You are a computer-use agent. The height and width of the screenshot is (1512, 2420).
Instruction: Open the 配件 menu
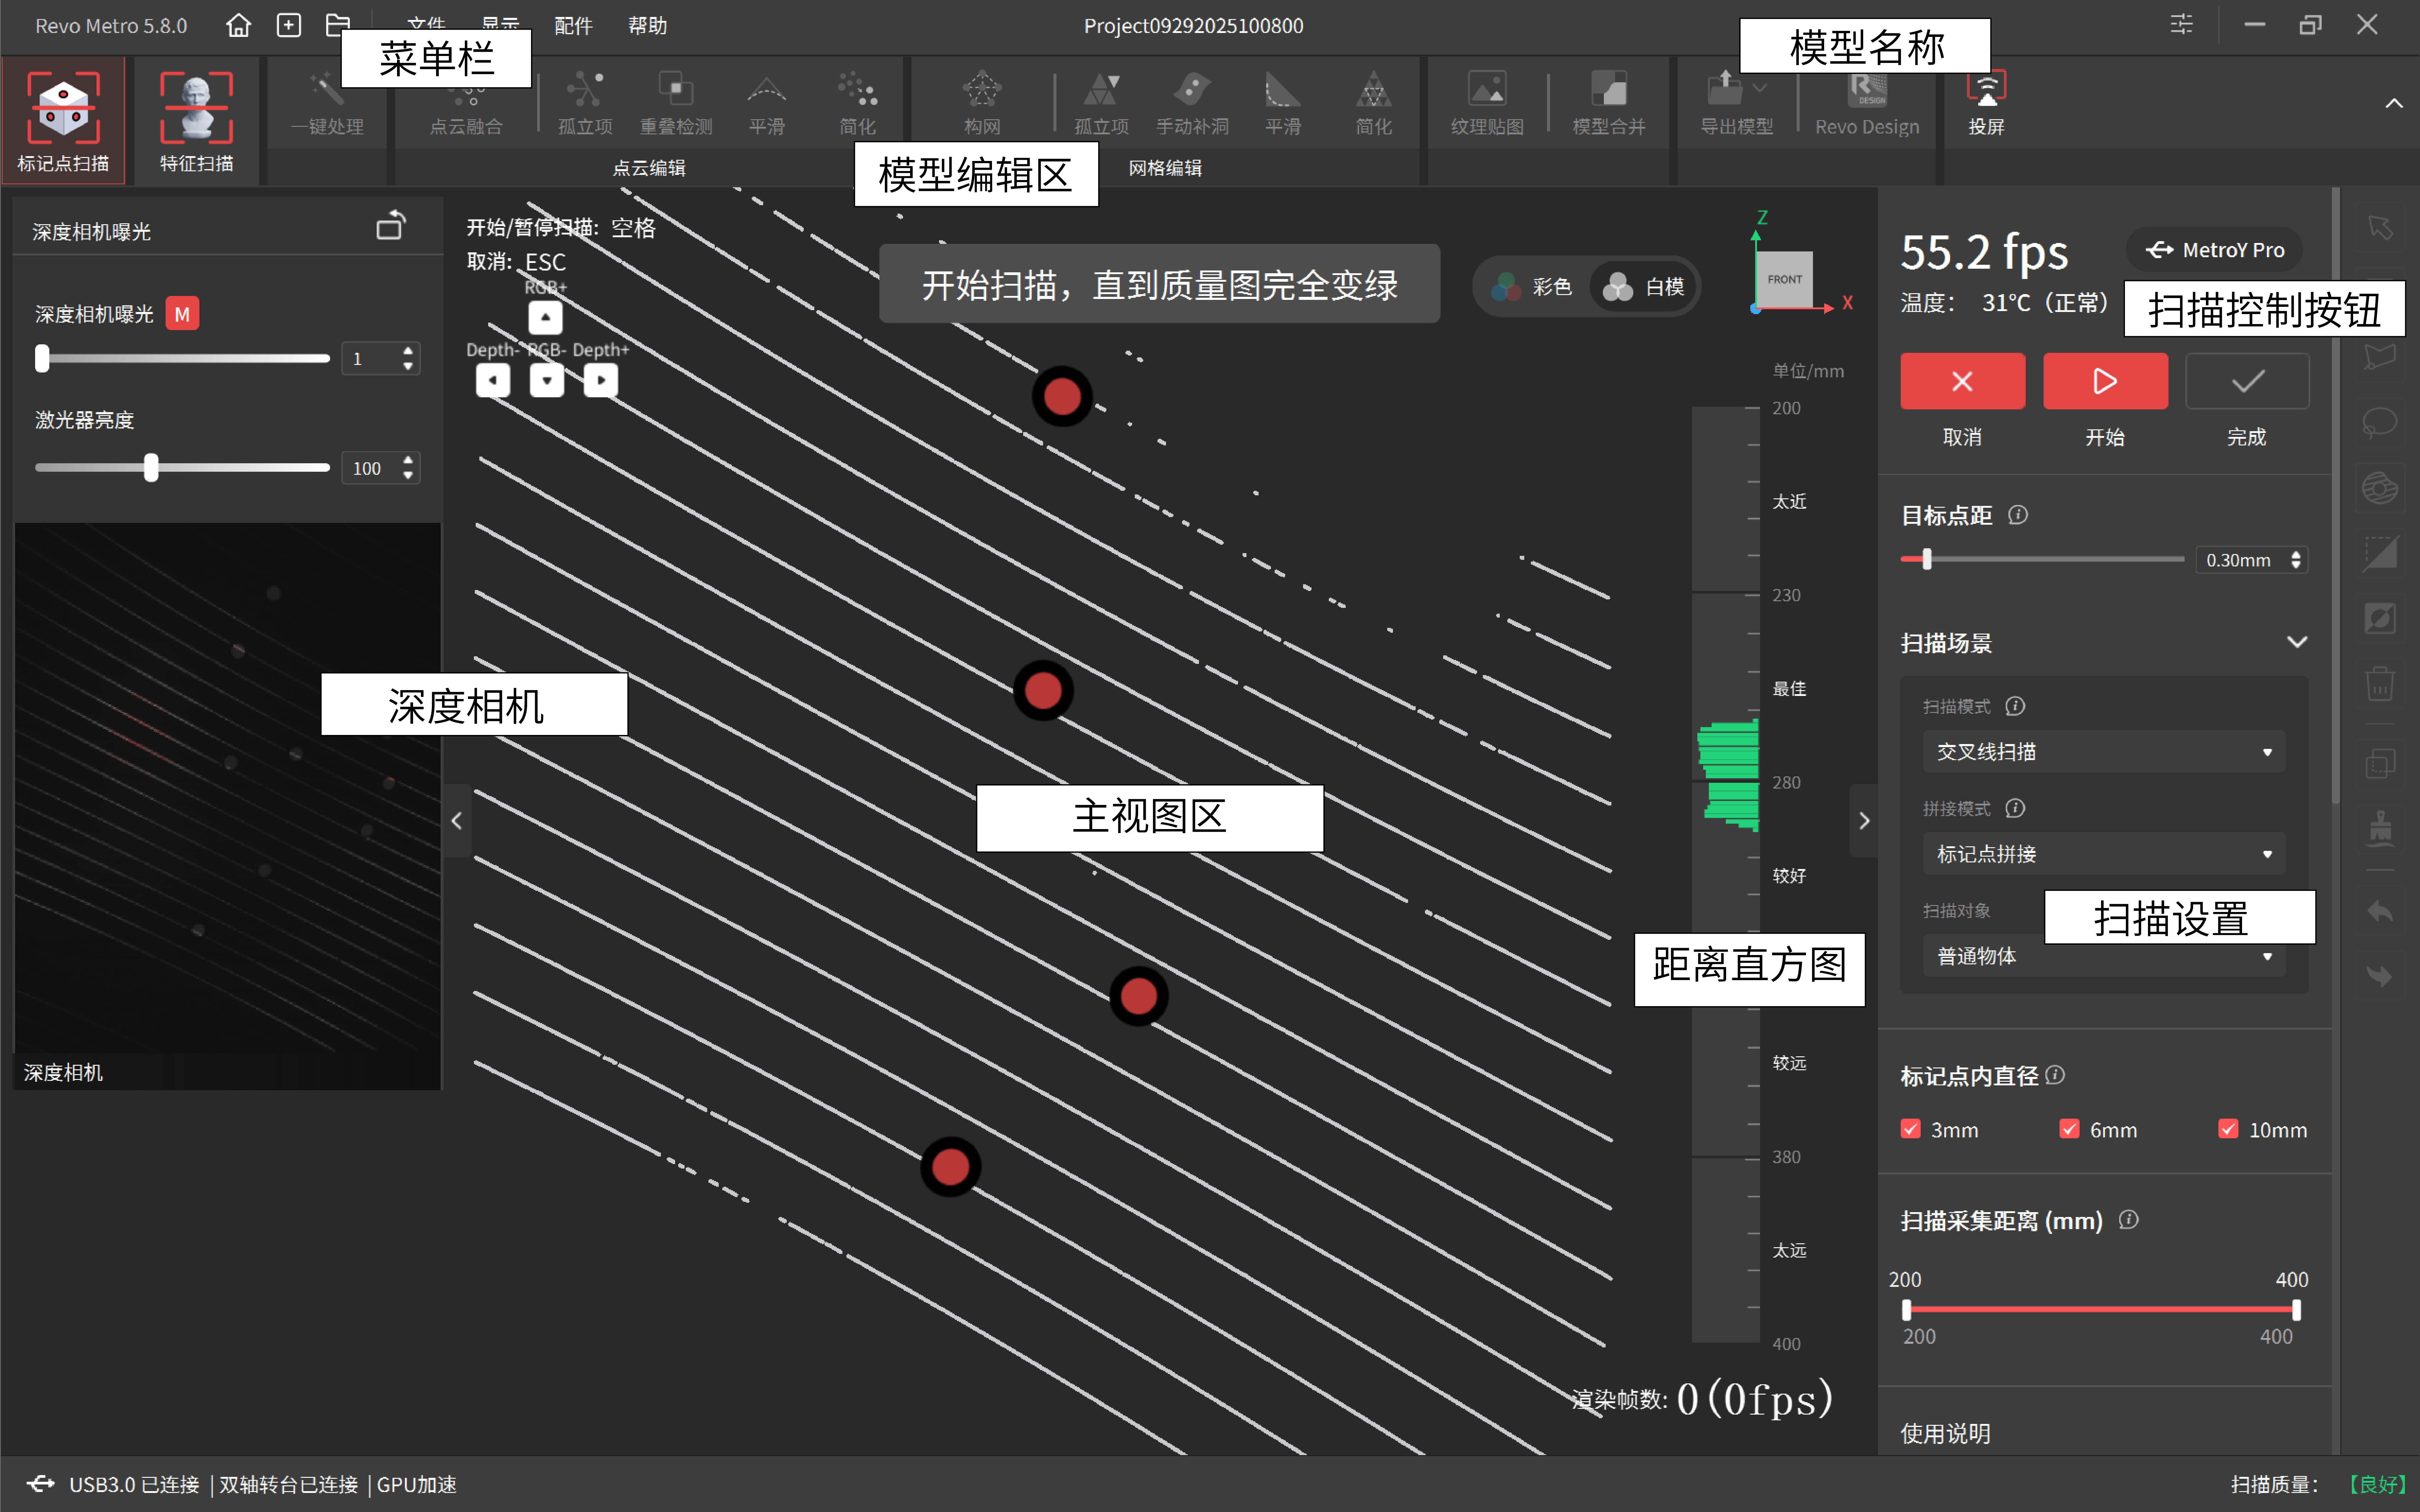coord(573,25)
